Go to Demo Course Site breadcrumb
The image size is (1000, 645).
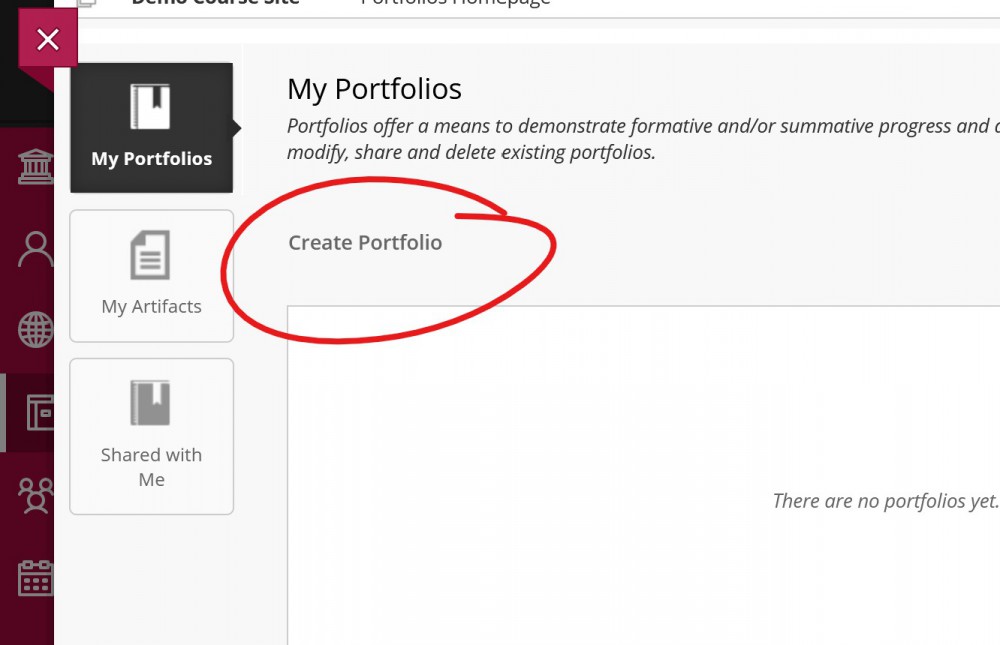[214, 3]
